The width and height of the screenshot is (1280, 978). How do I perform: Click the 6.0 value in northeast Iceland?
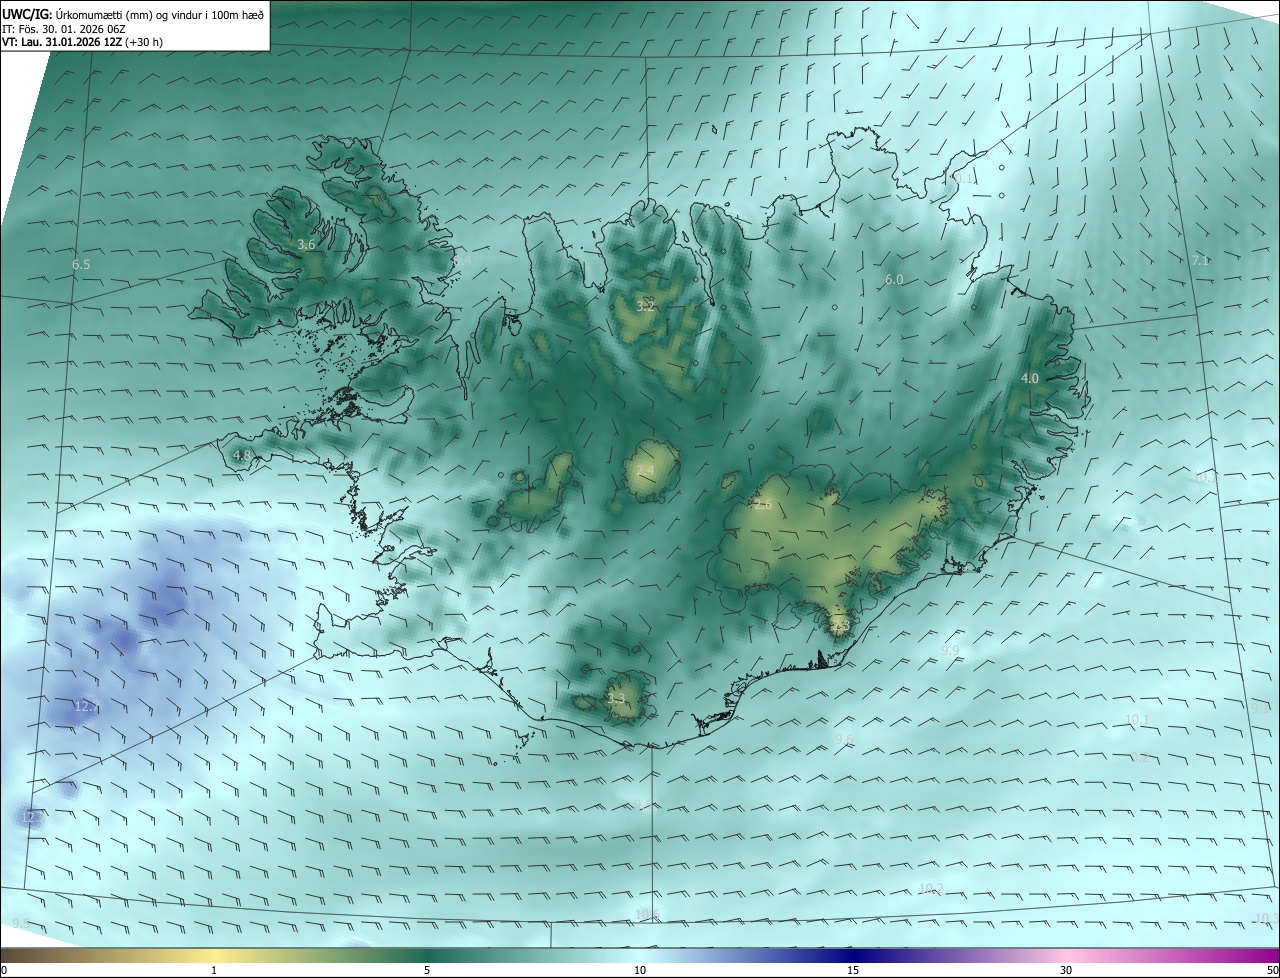(x=894, y=280)
